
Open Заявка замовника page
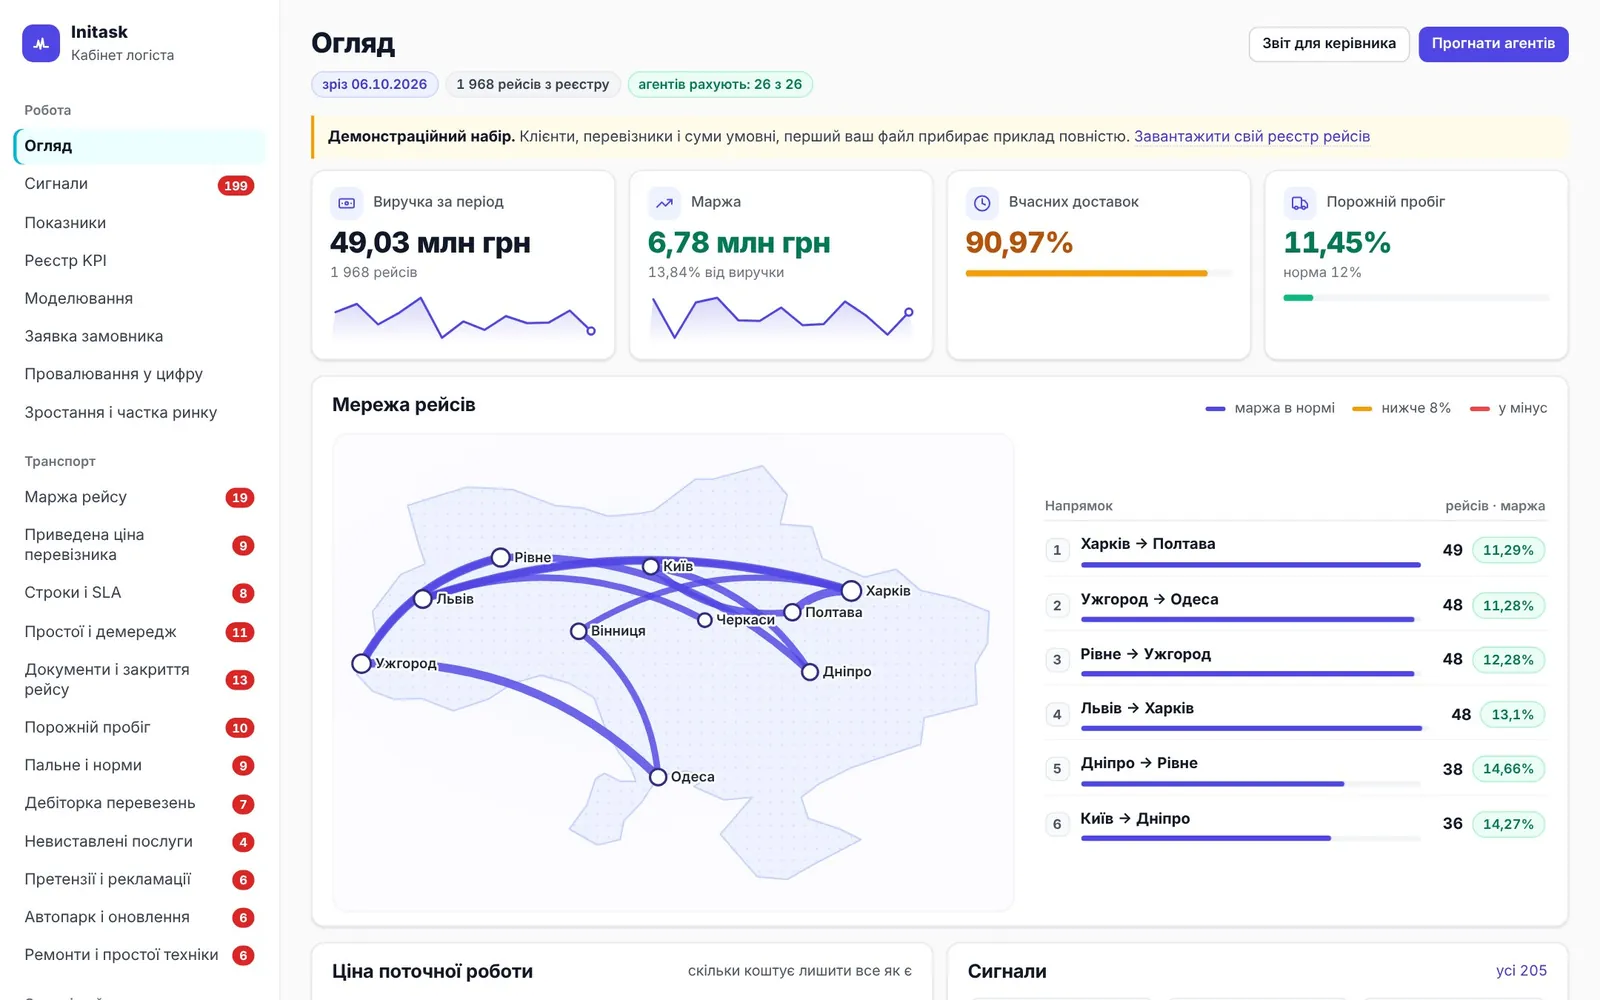140,336
